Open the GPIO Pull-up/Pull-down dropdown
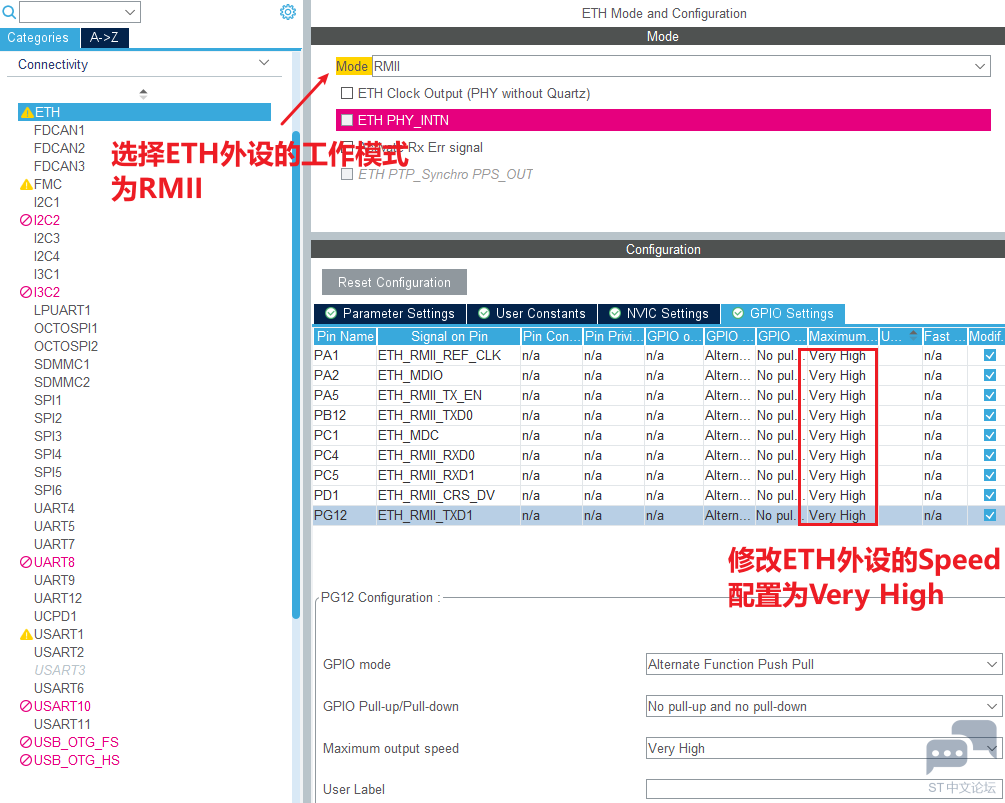Viewport: 1005px width, 803px height. click(x=824, y=707)
